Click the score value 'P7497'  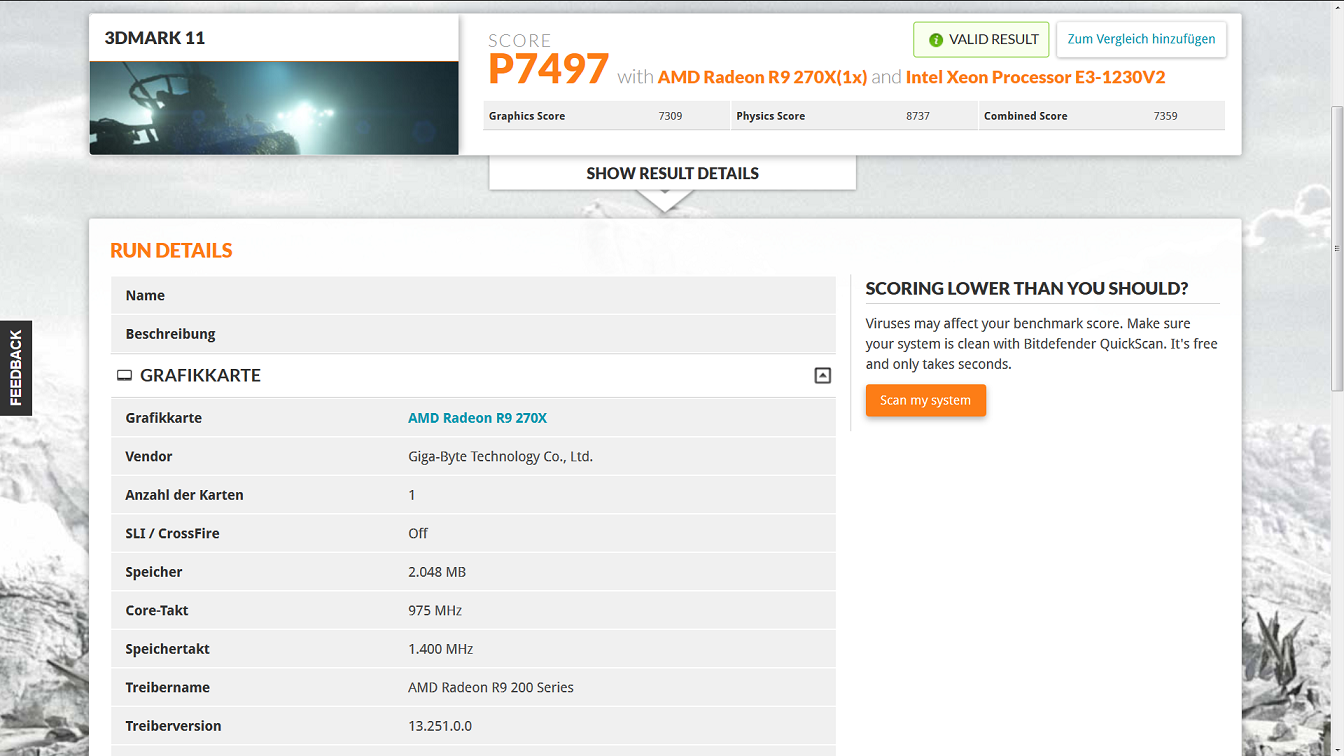(x=548, y=69)
